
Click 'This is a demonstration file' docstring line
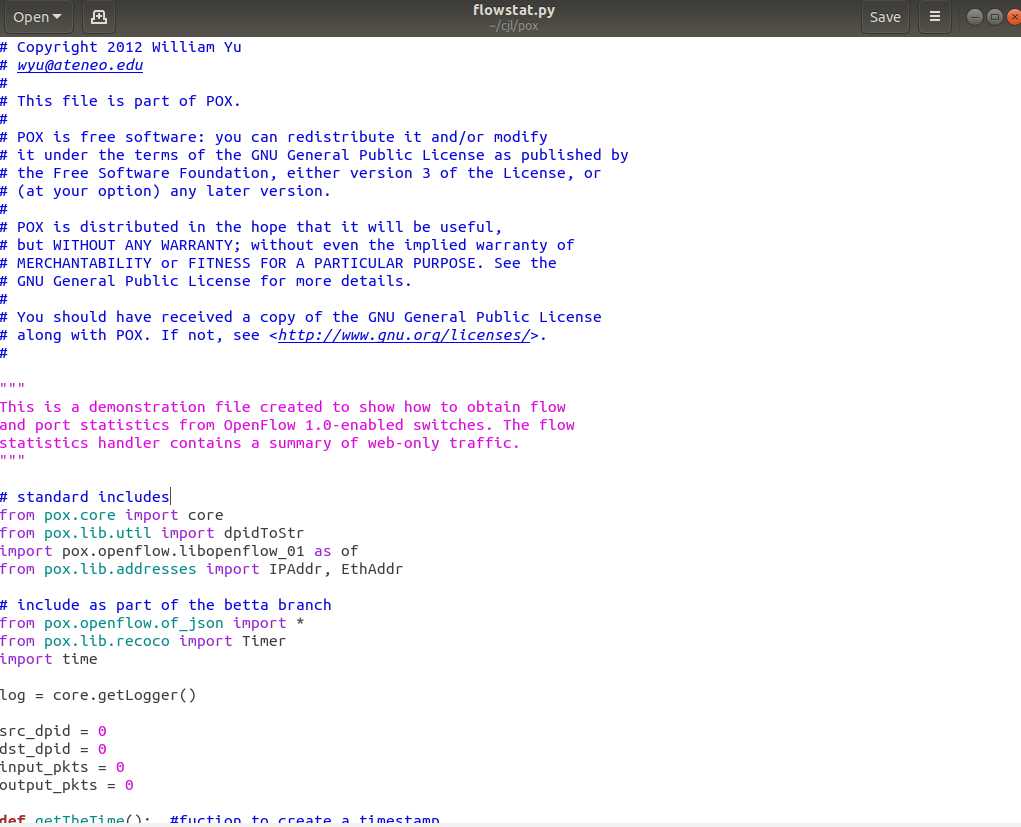(283, 407)
